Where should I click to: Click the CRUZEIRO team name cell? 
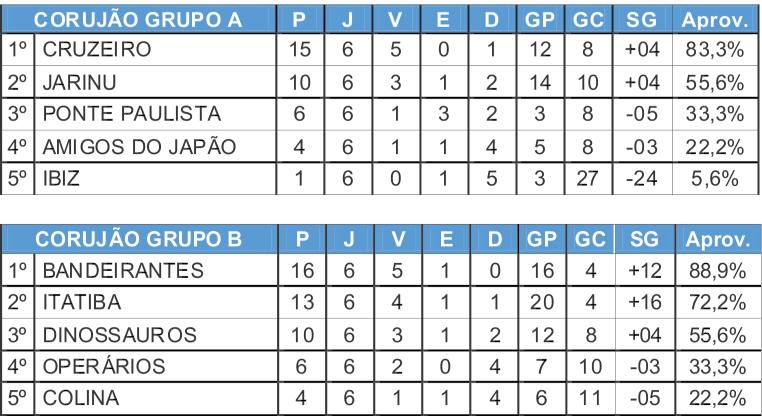[x=155, y=50]
